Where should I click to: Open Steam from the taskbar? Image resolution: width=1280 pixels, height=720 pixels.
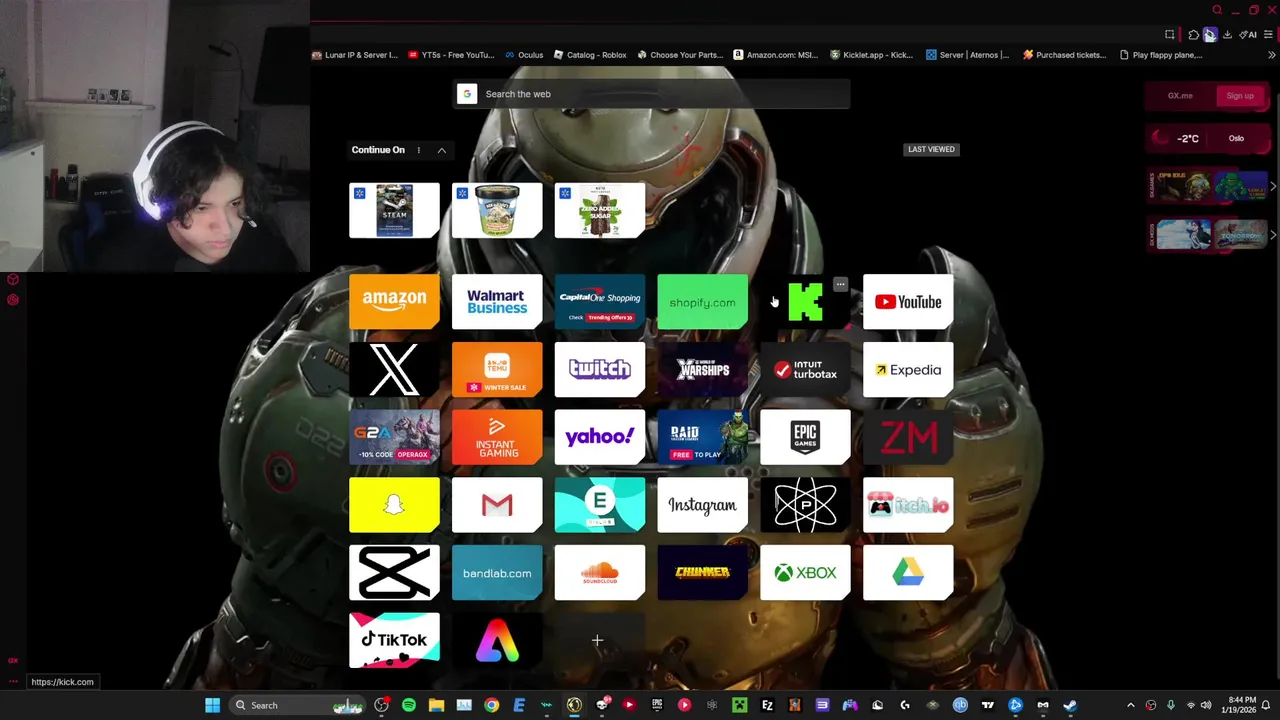pos(1070,705)
